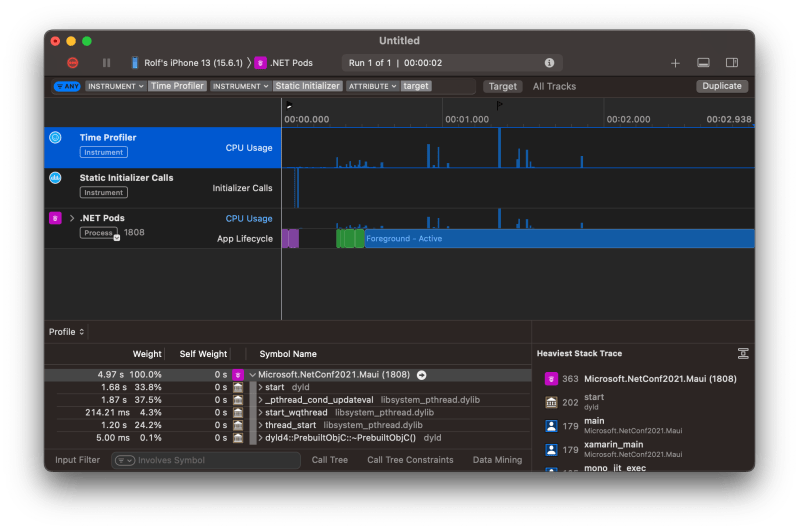Switch to the Target tracks tab
The height and width of the screenshot is (530, 799).
[x=502, y=86]
